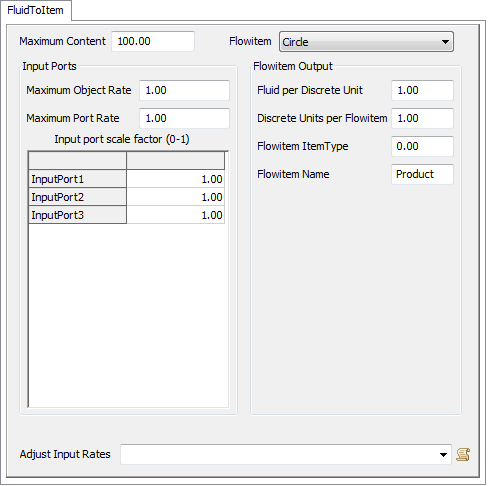This screenshot has width=488, height=486.
Task: Edit the Maximum Object Rate field
Action: [x=184, y=90]
